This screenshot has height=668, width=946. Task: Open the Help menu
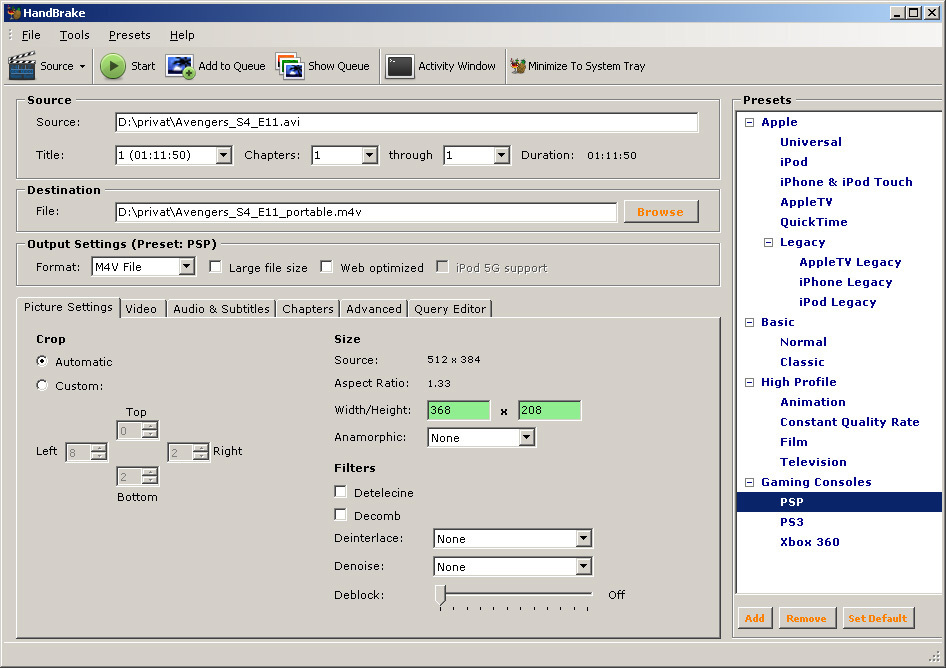[x=182, y=35]
